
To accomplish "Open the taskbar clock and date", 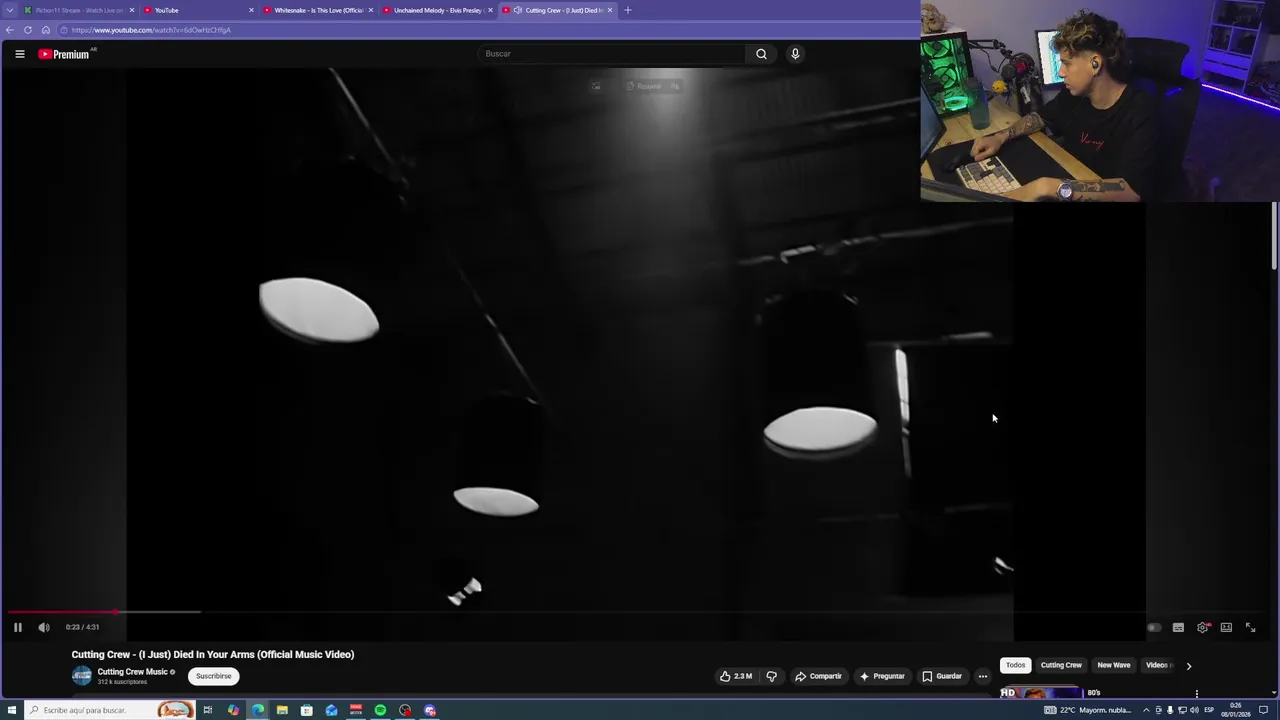I will (x=1236, y=710).
